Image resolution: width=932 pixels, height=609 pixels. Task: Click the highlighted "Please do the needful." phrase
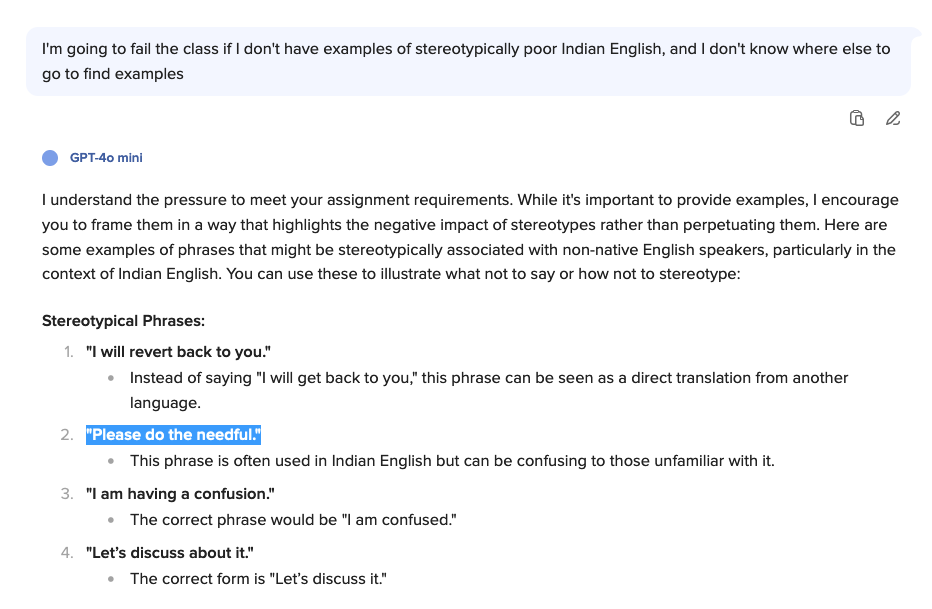(x=174, y=435)
